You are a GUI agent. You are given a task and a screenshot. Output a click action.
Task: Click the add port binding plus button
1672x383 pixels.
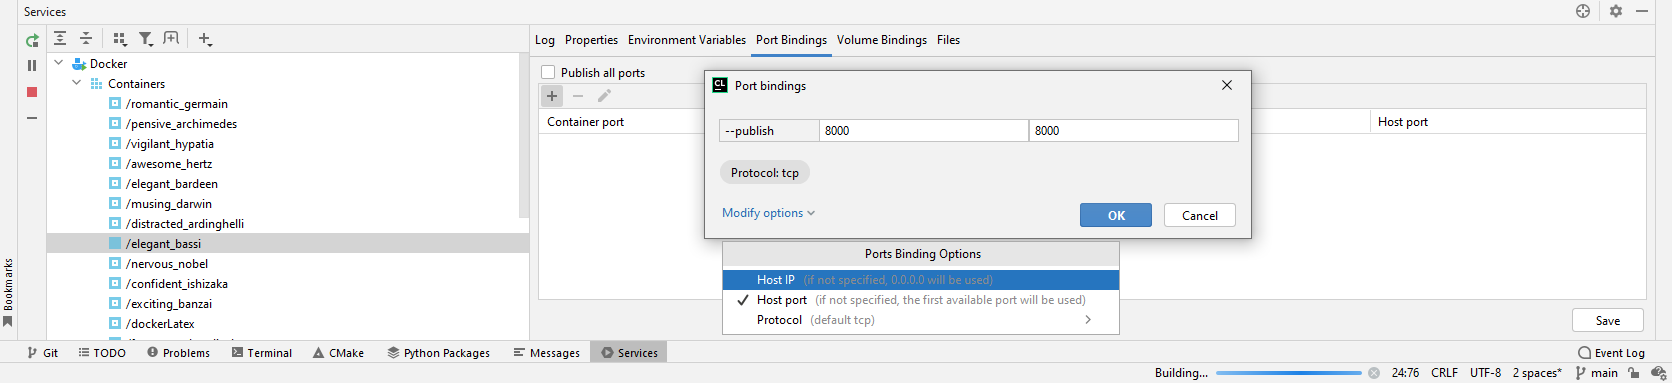[x=552, y=96]
